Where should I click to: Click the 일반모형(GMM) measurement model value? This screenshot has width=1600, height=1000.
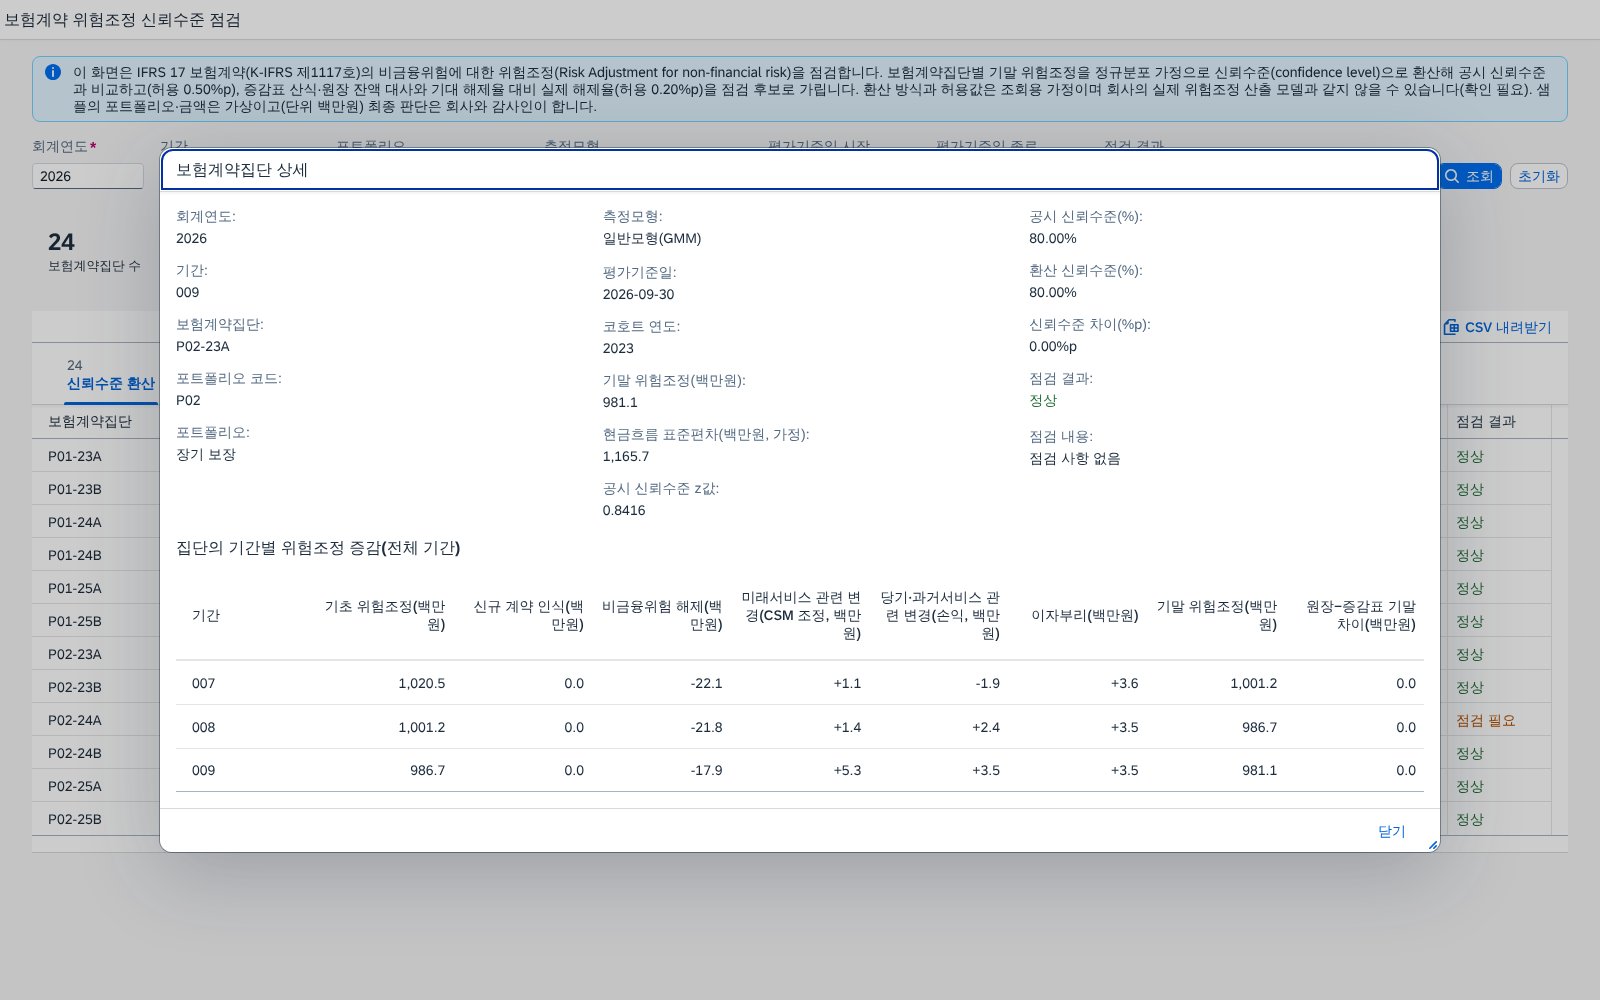pos(652,238)
